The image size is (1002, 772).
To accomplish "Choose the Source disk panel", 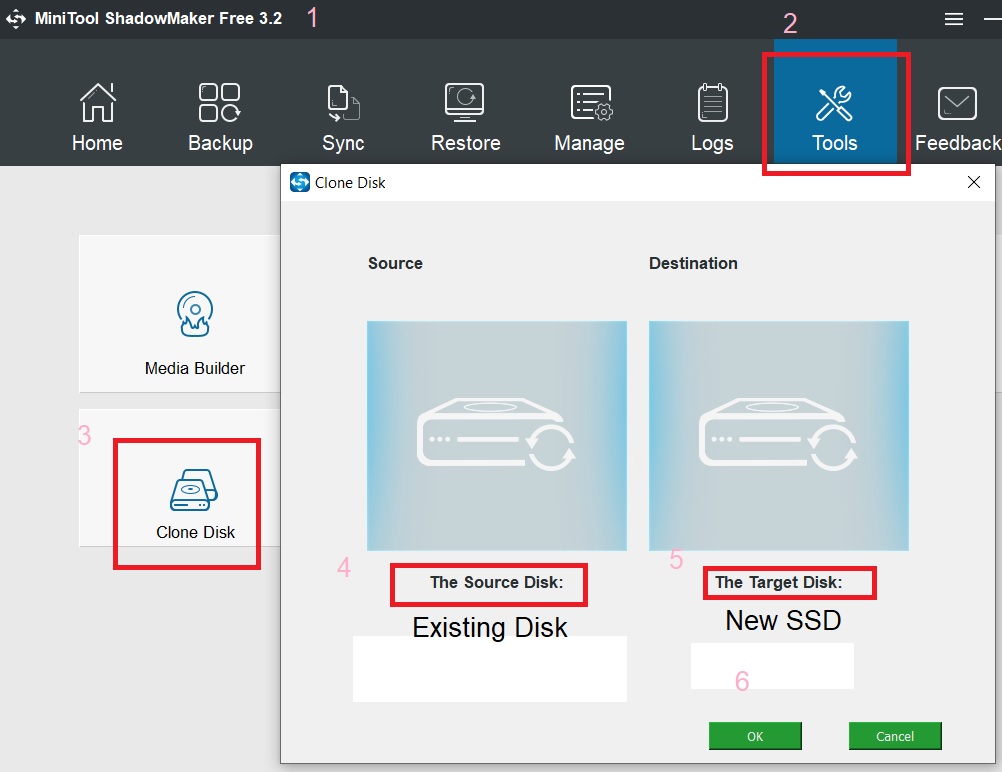I will pos(497,436).
